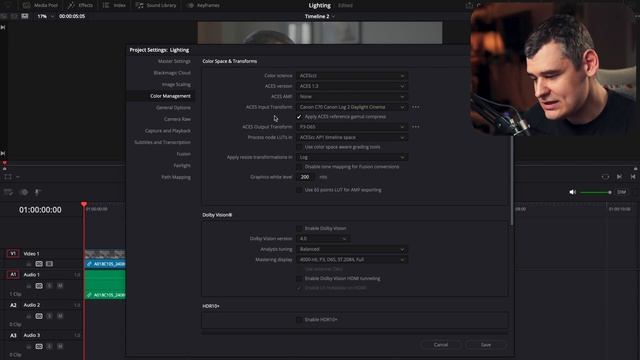Disable Video 1 track icon
Image resolution: width=640 pixels, height=360 pixels.
49,264
